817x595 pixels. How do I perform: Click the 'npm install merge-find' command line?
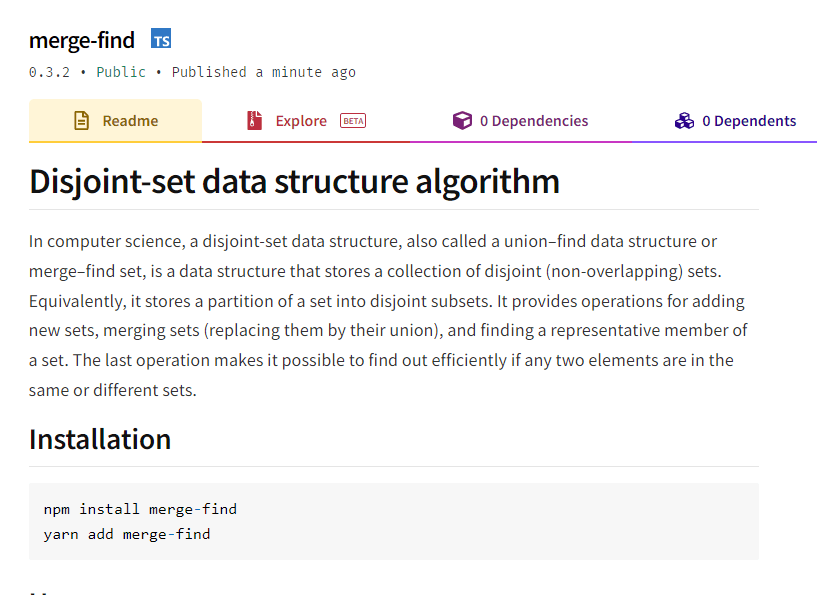tap(140, 509)
